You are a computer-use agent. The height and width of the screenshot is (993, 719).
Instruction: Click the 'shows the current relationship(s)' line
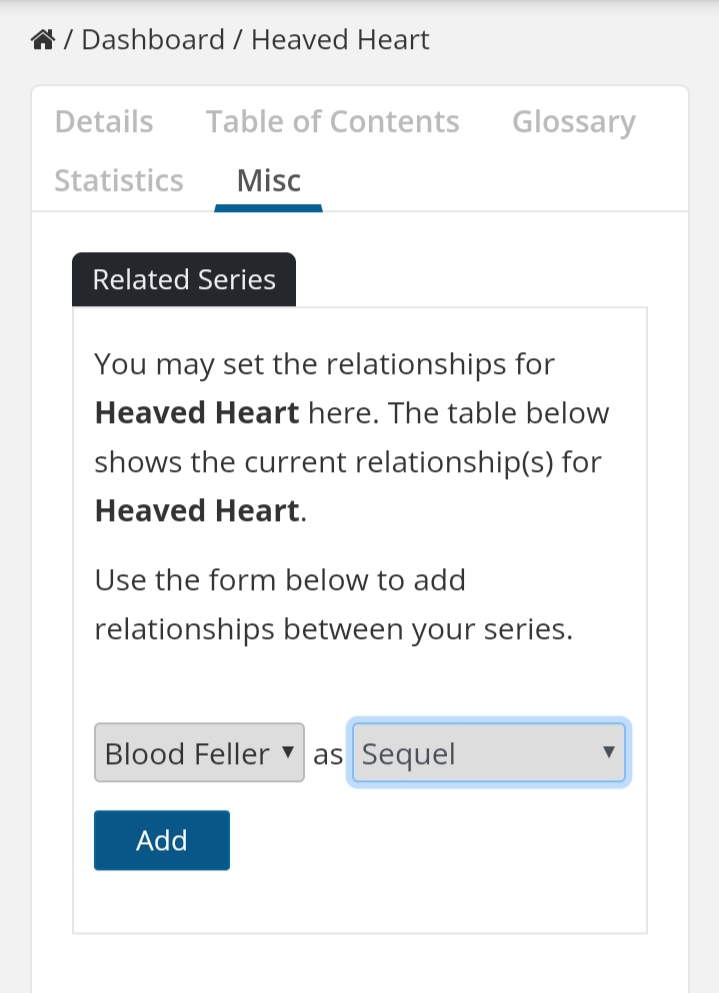(x=349, y=462)
